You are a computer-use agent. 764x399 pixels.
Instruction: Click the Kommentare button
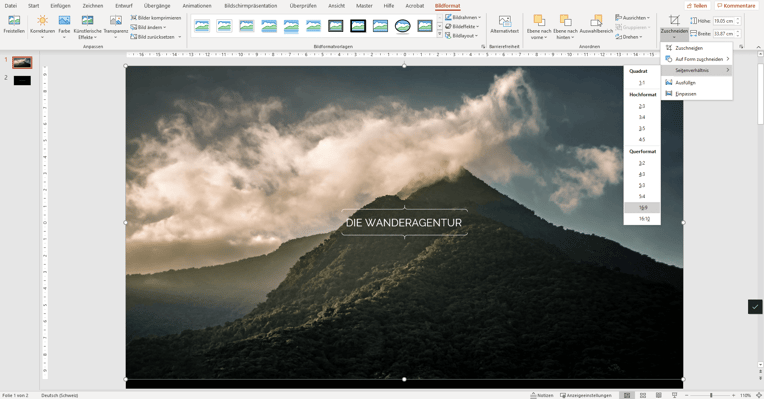click(736, 6)
